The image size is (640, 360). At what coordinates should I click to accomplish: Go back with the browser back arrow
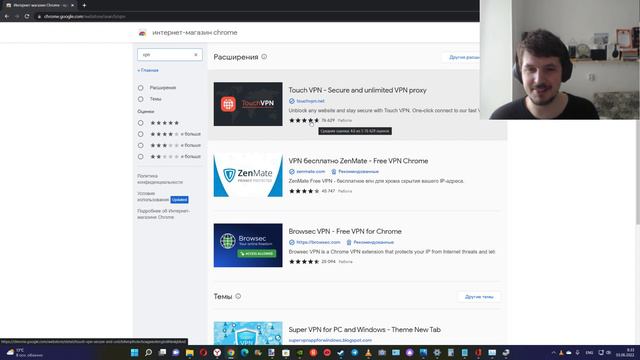pos(7,16)
